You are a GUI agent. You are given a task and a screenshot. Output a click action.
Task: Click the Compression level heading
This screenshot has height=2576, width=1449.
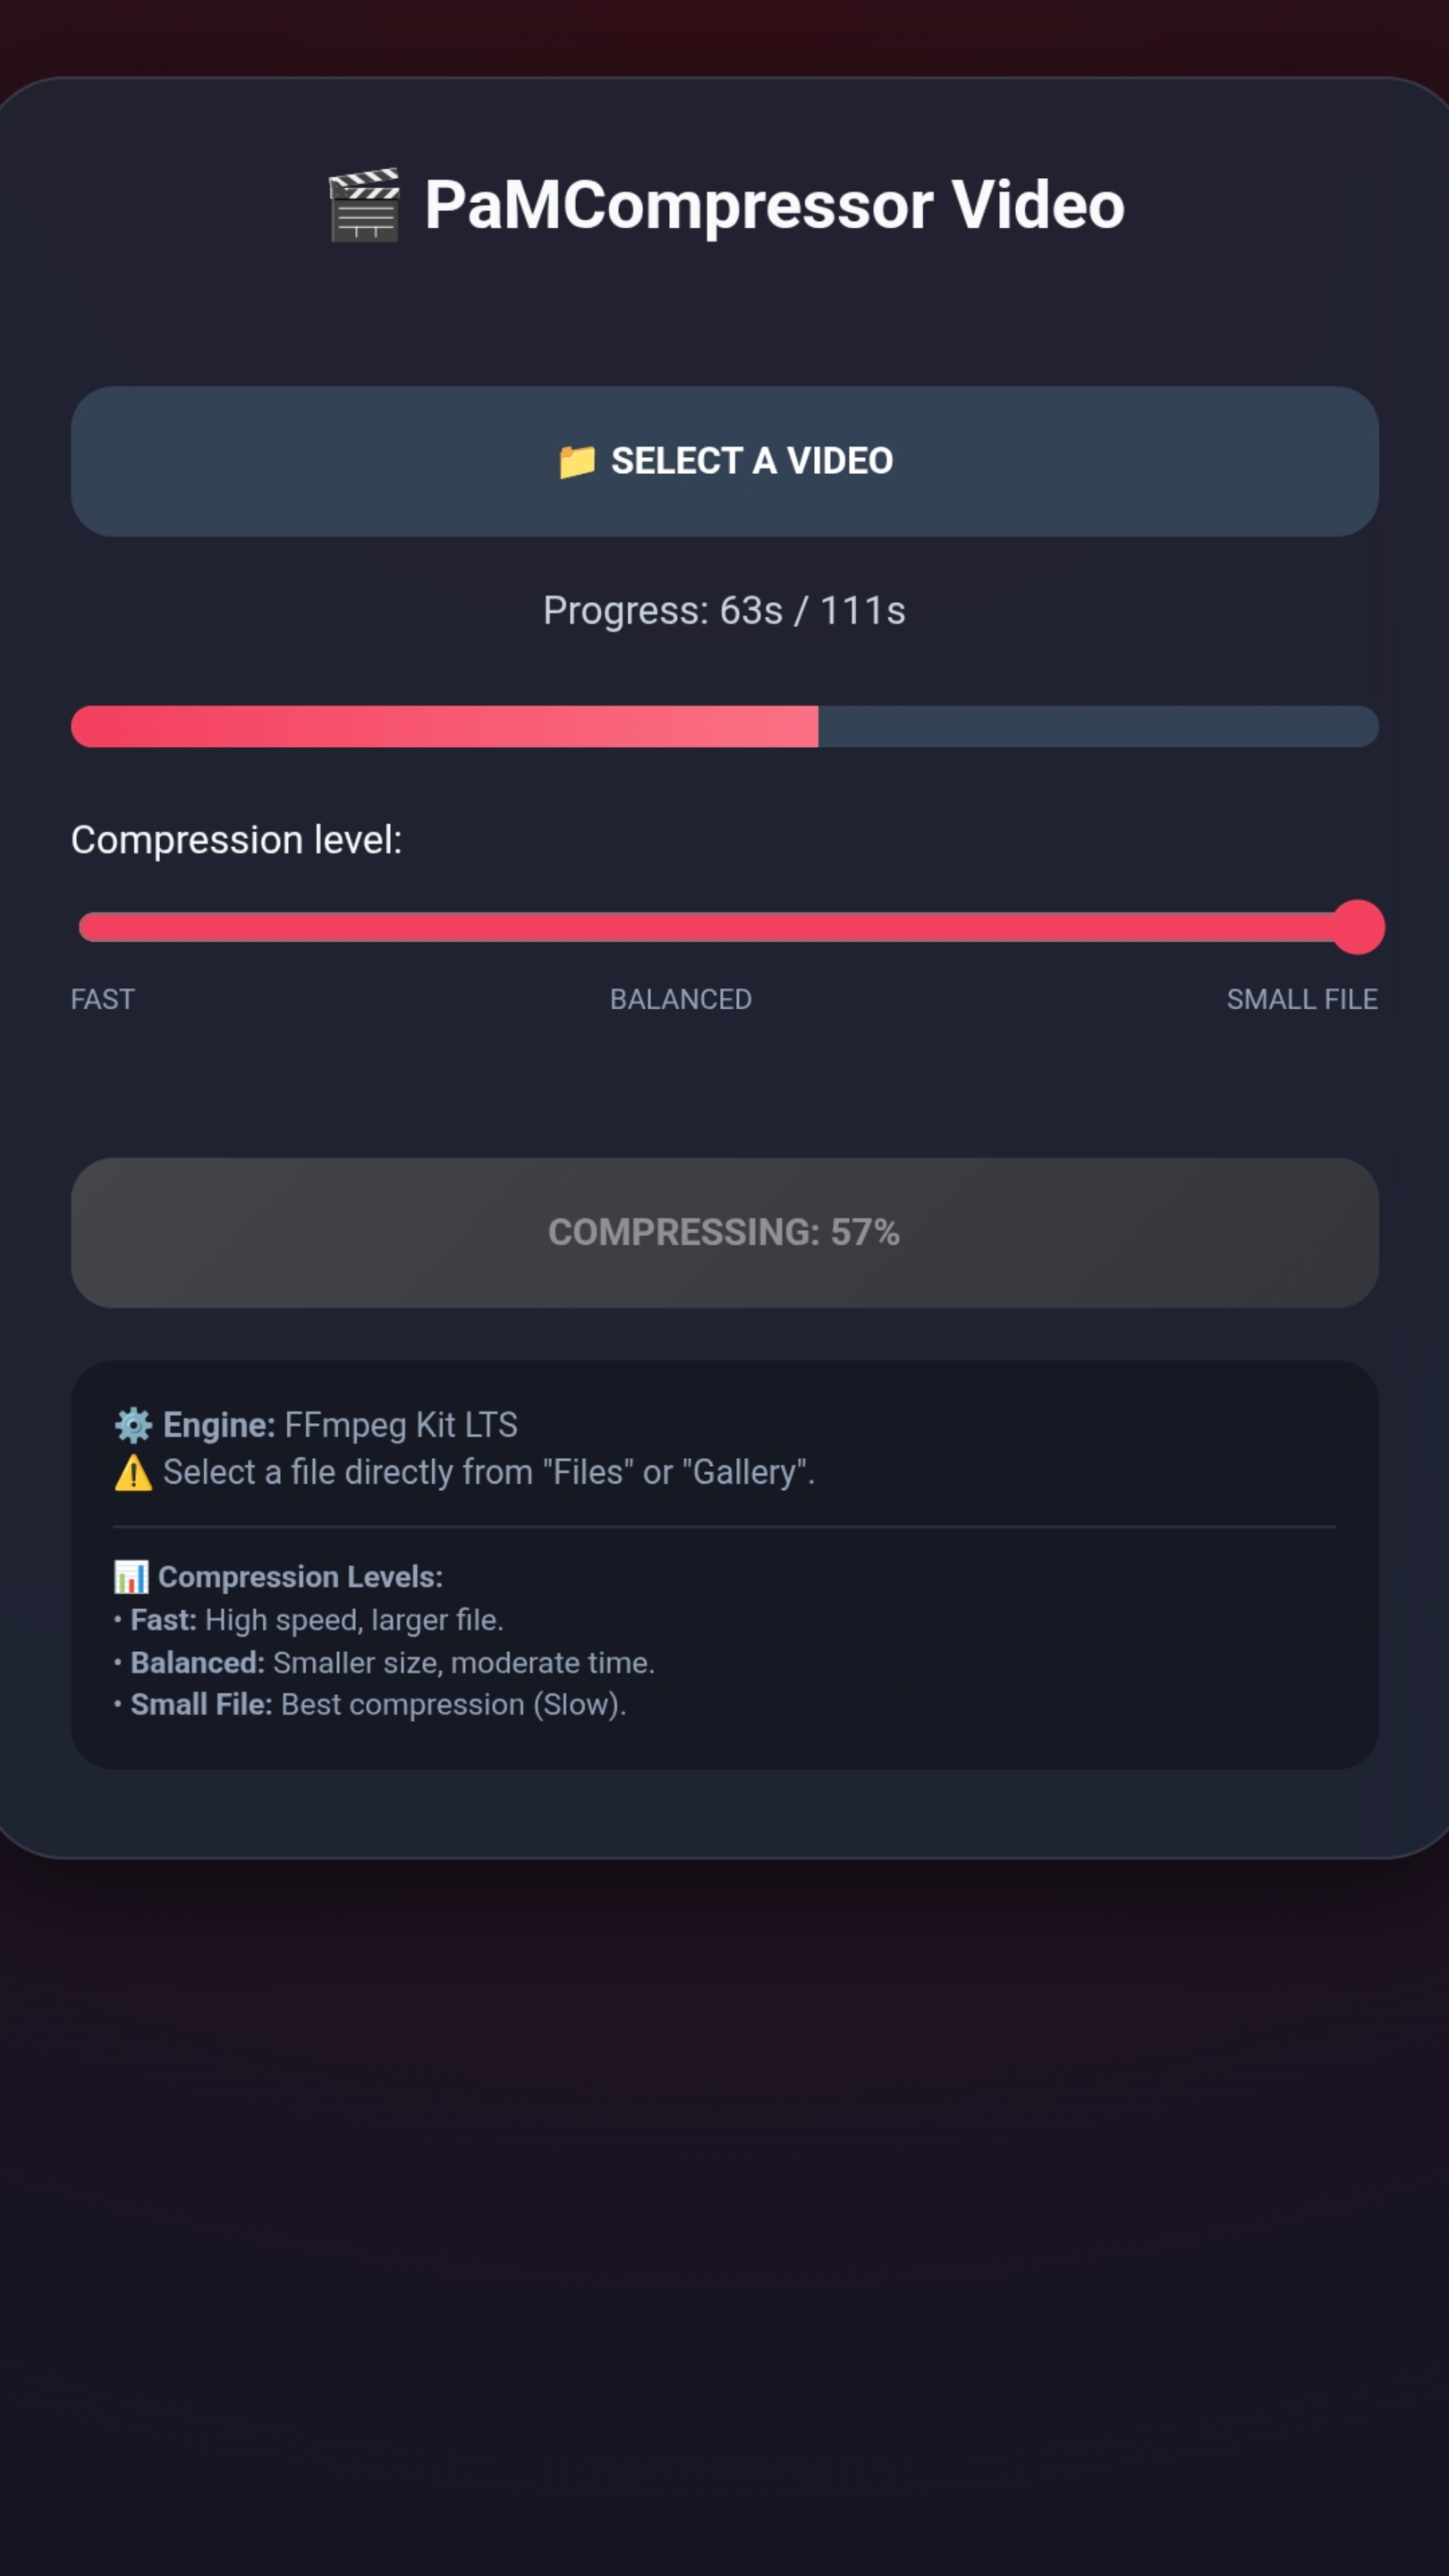236,840
